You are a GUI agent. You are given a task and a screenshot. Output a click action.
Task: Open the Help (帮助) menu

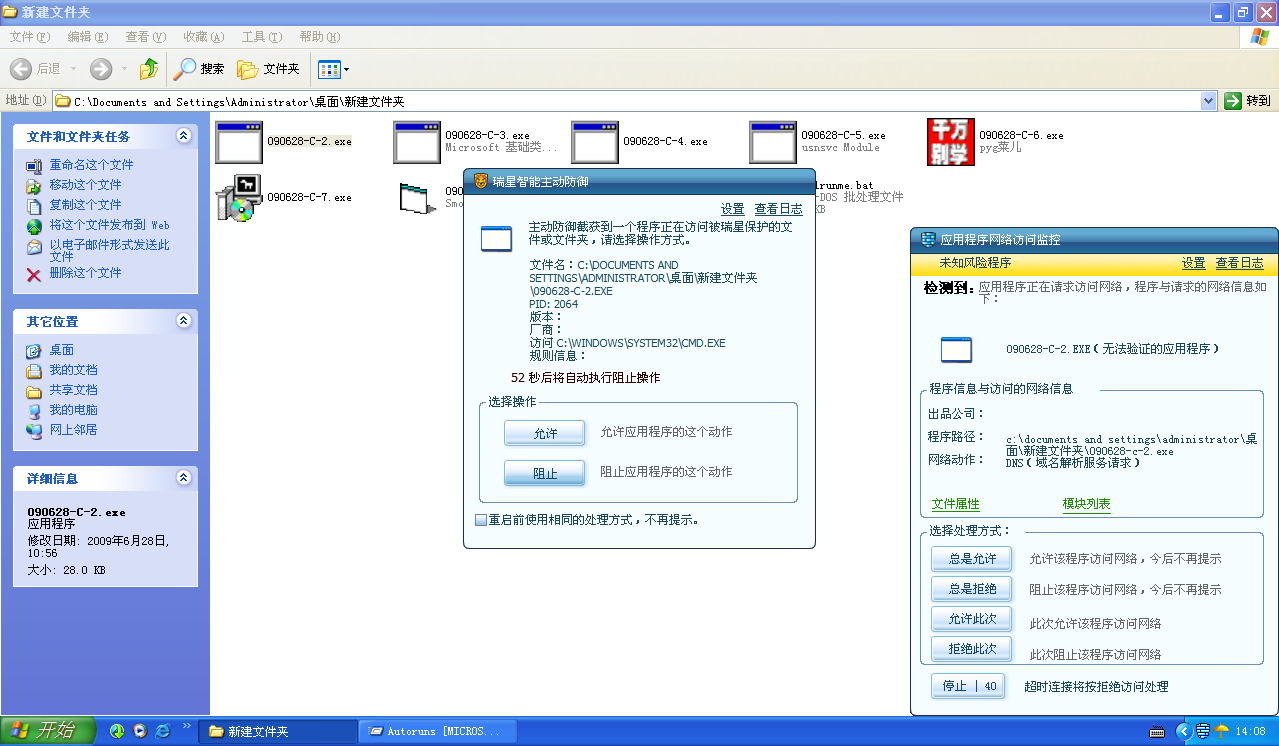click(x=319, y=37)
